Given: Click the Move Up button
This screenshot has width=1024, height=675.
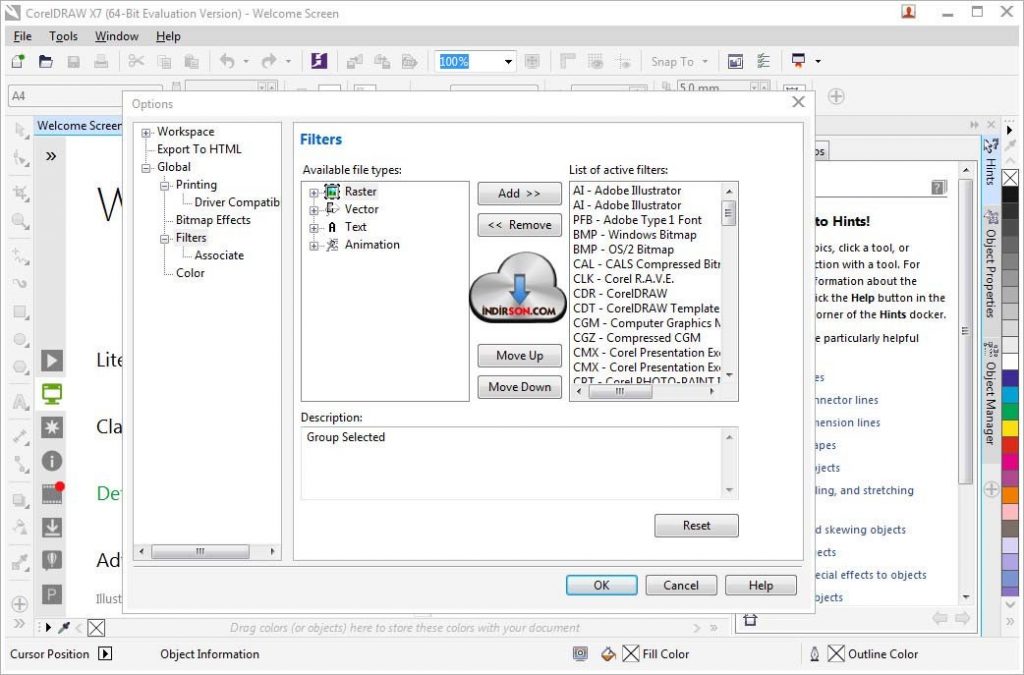Looking at the screenshot, I should pyautogui.click(x=519, y=355).
